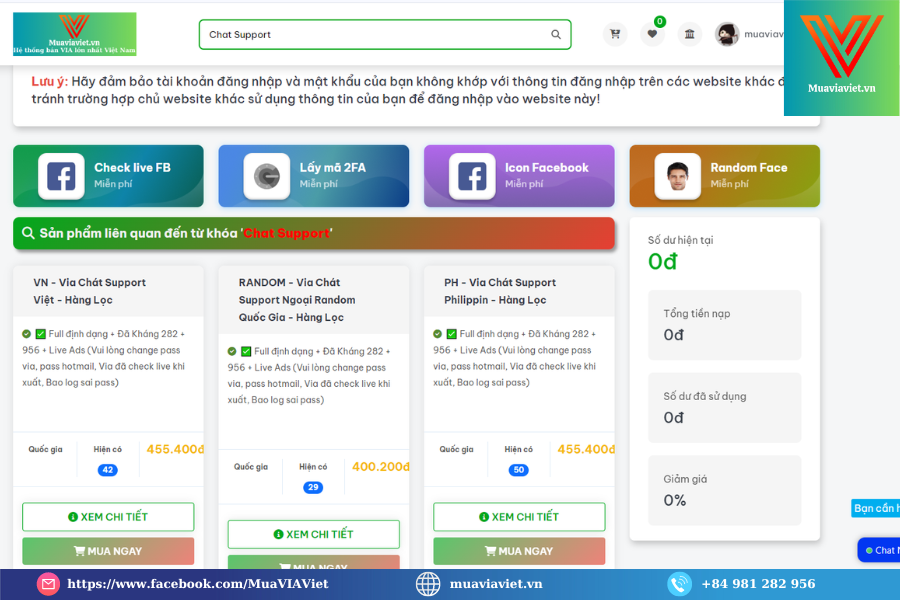Click title 'PH - Via Chát Support Philippin'
Viewport: 900px width, 600px height.
(500, 291)
